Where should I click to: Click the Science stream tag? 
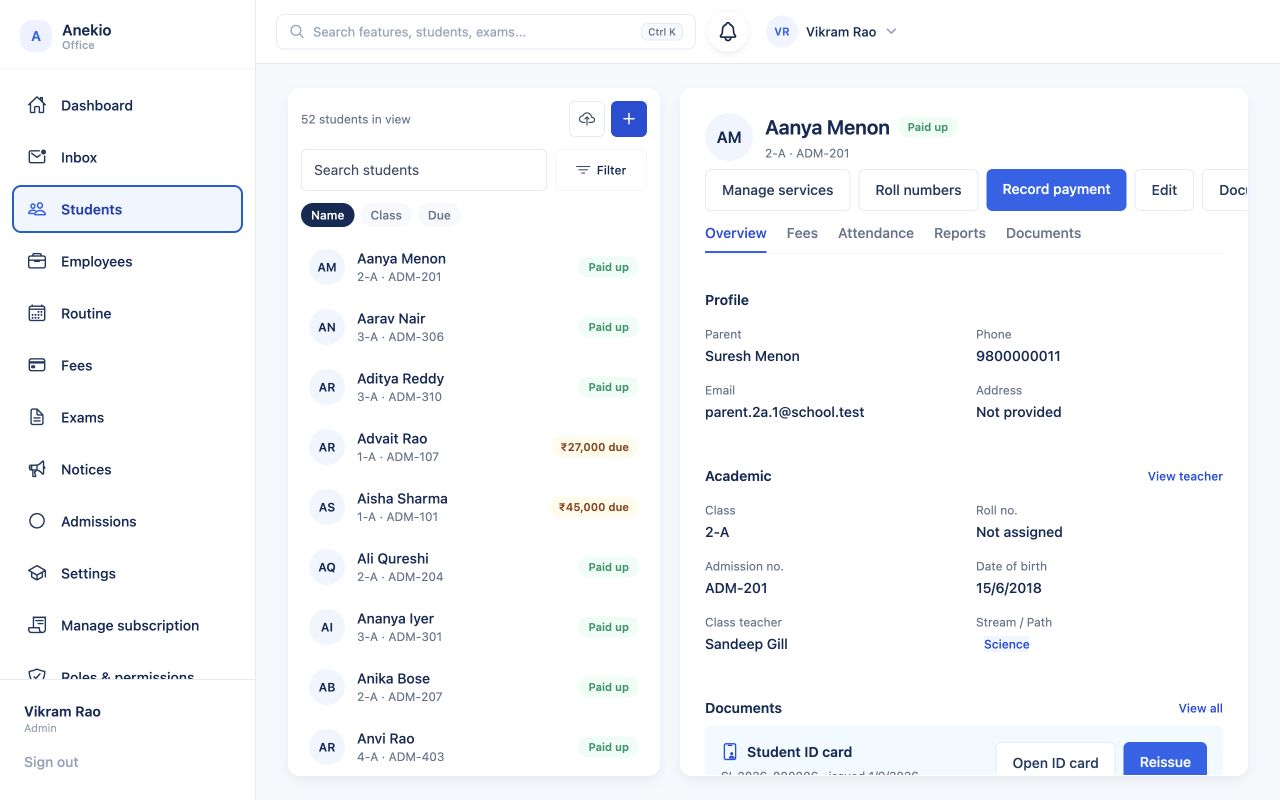click(x=1006, y=644)
